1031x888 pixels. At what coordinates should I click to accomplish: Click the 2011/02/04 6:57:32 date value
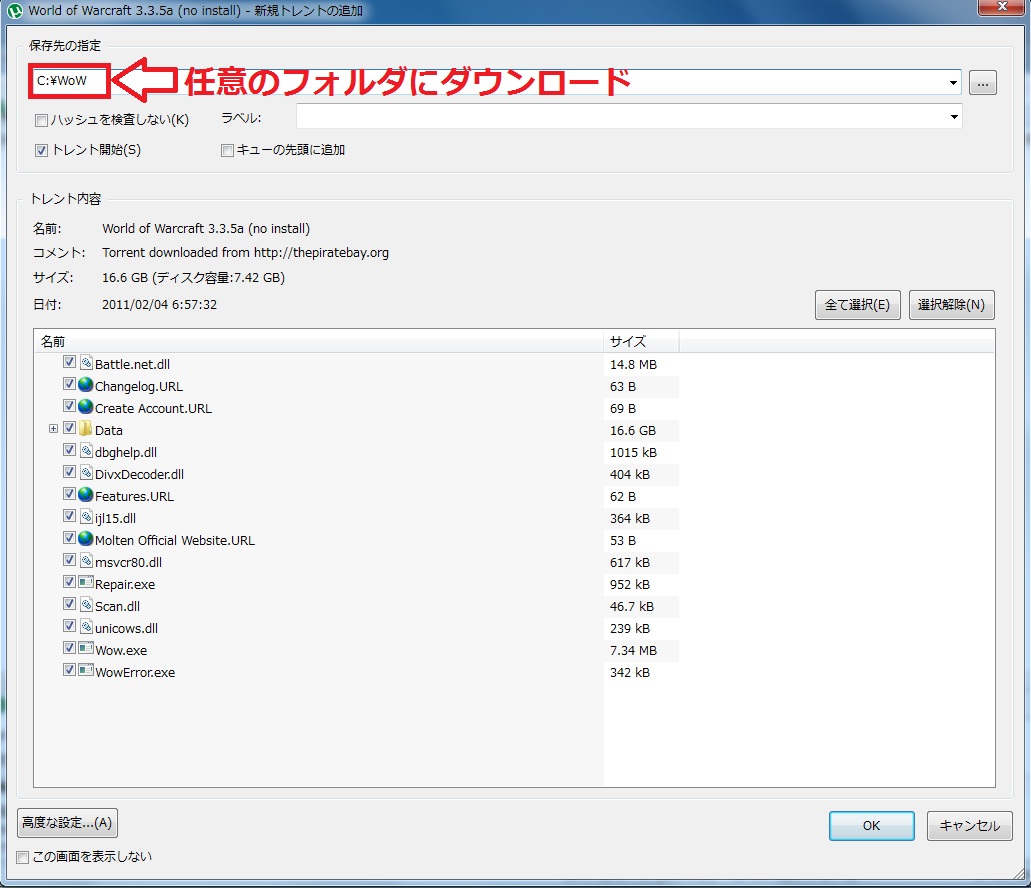(x=159, y=305)
